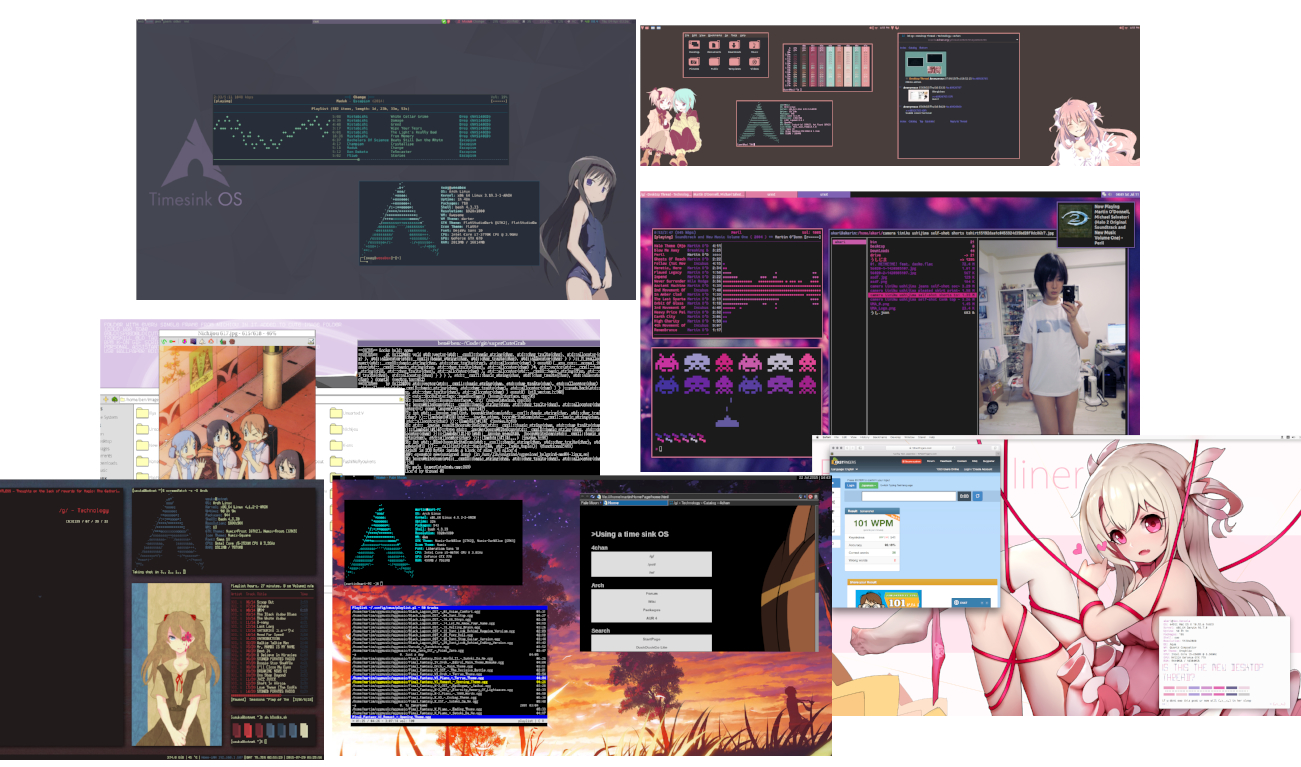This screenshot has width=1301, height=767.
Task: Open the Music folder icon in the pink file manager
Action: [x=754, y=45]
